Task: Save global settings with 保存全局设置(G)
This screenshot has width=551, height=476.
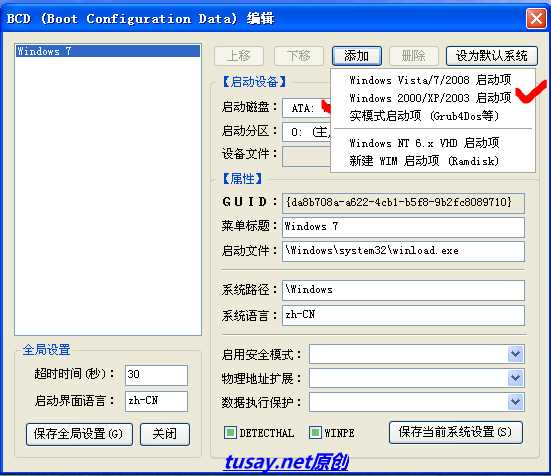Action: click(x=79, y=434)
